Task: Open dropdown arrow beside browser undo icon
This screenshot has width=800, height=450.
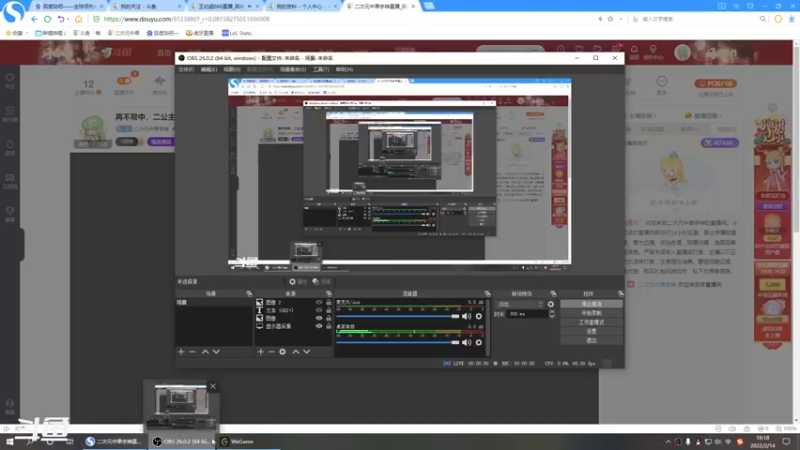Action: point(68,19)
